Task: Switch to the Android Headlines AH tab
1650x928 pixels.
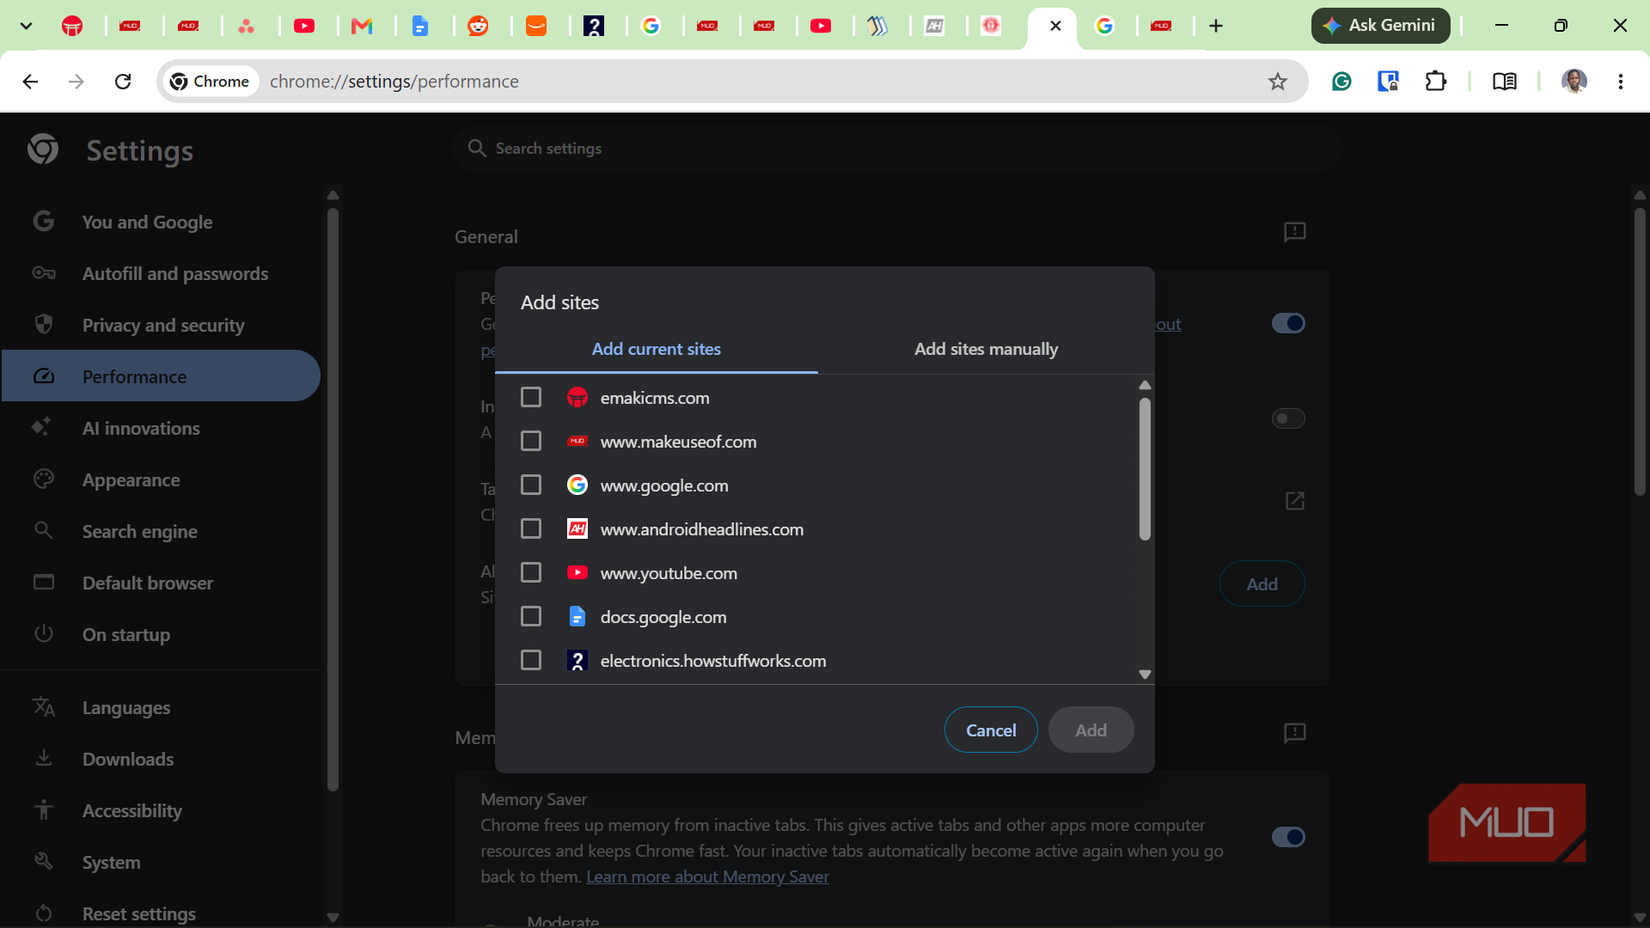Action: (934, 26)
